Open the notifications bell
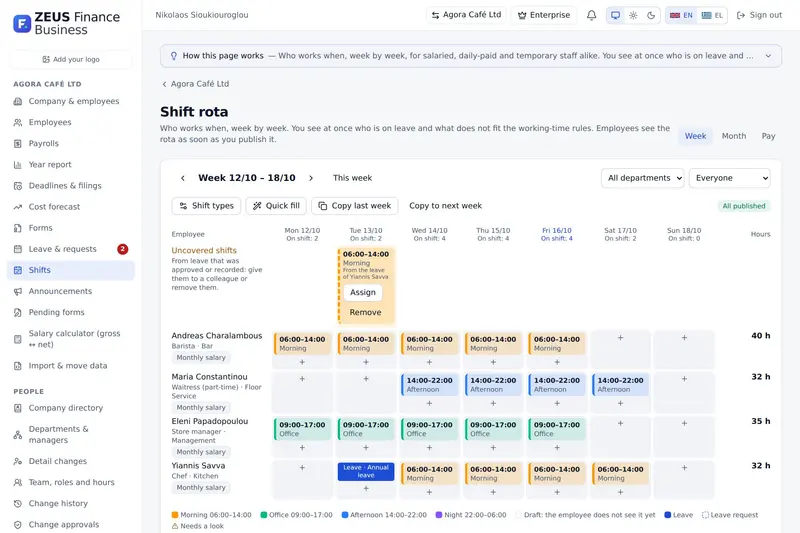 click(x=591, y=15)
